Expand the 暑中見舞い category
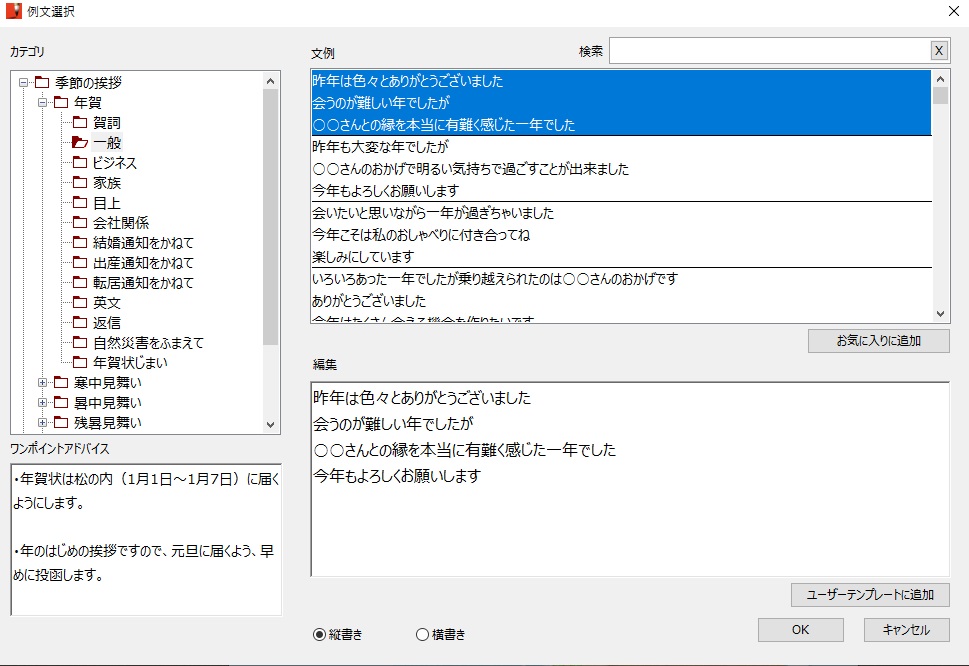 [42, 403]
